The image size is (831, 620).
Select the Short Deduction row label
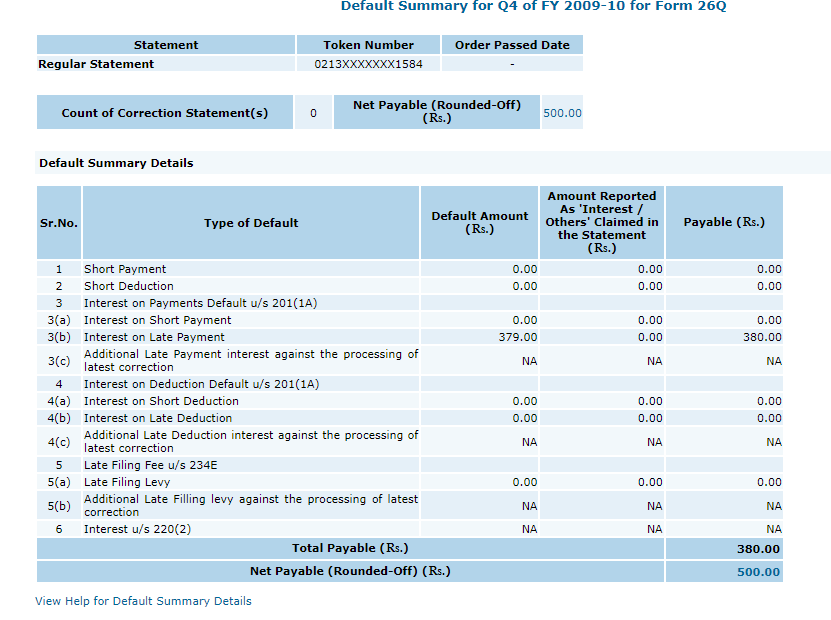[129, 286]
